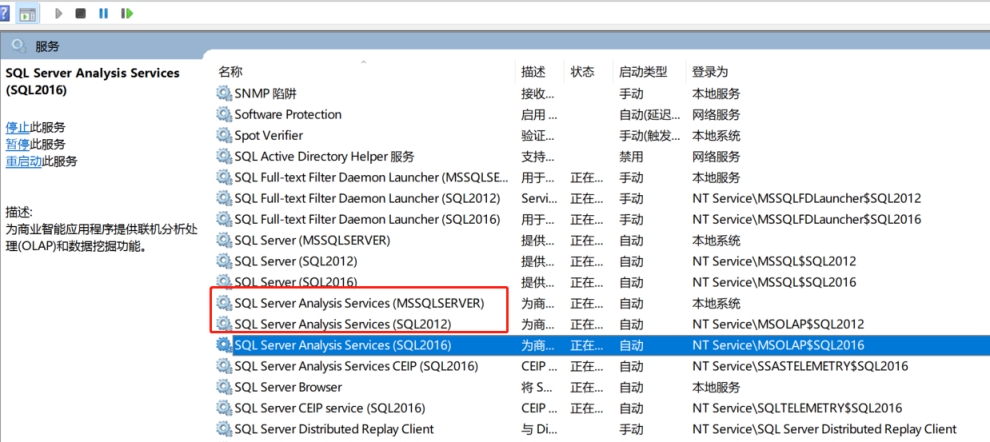Click NT Service\SQLTELEMETRY$SQL2016 logon cell
This screenshot has height=442, width=990.
click(797, 408)
